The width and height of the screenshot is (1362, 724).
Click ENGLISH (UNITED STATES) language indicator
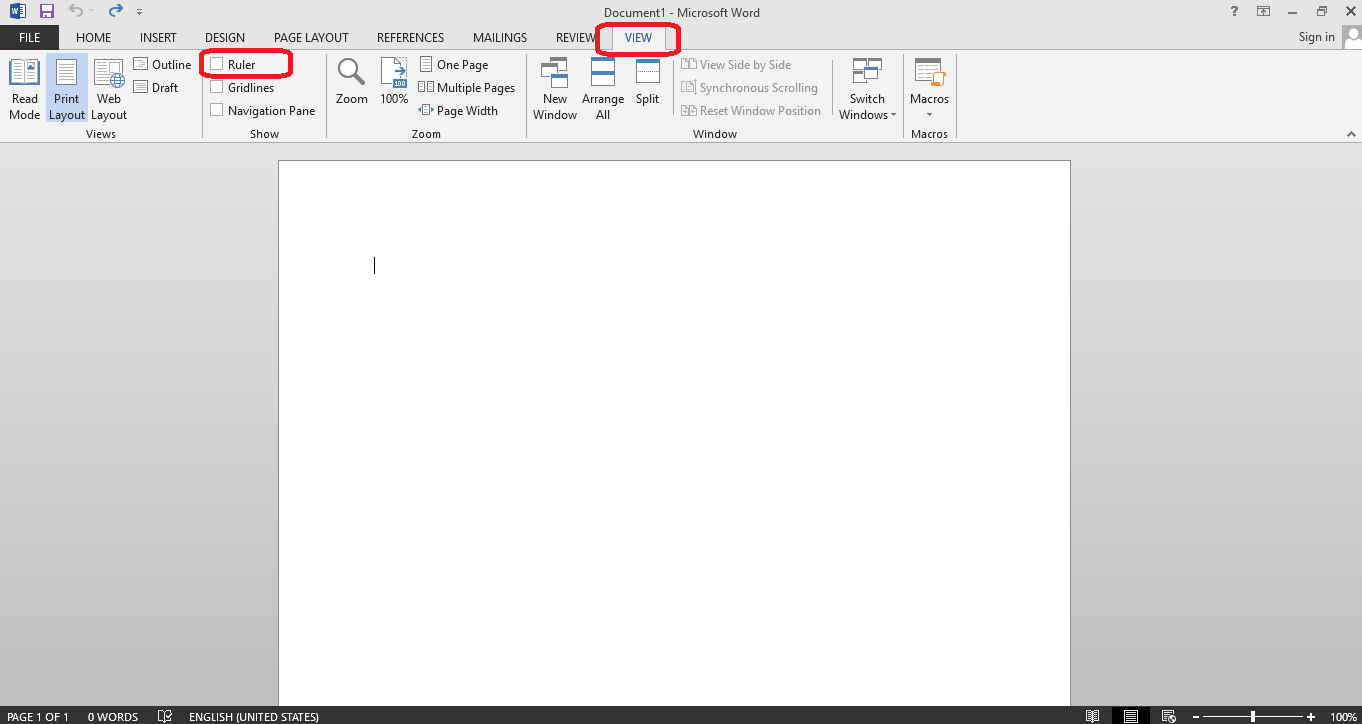[x=253, y=716]
